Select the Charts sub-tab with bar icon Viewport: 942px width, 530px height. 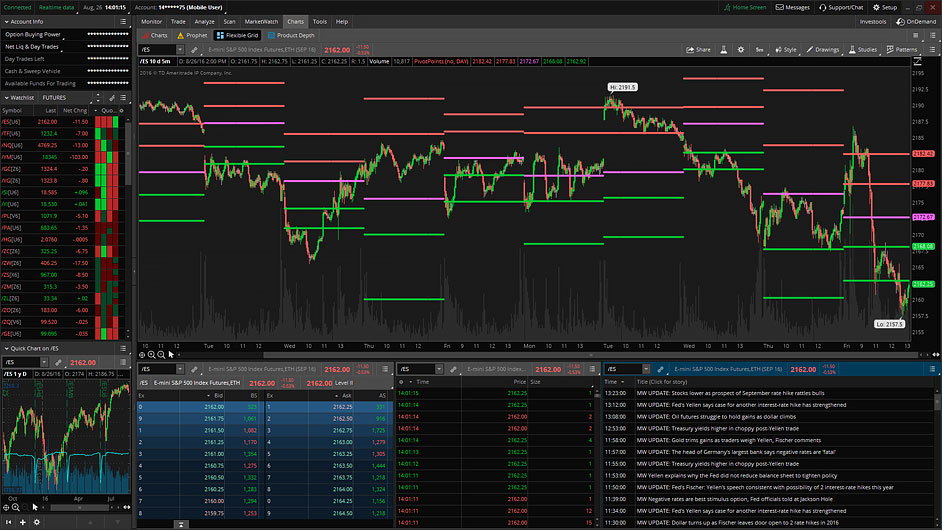155,35
